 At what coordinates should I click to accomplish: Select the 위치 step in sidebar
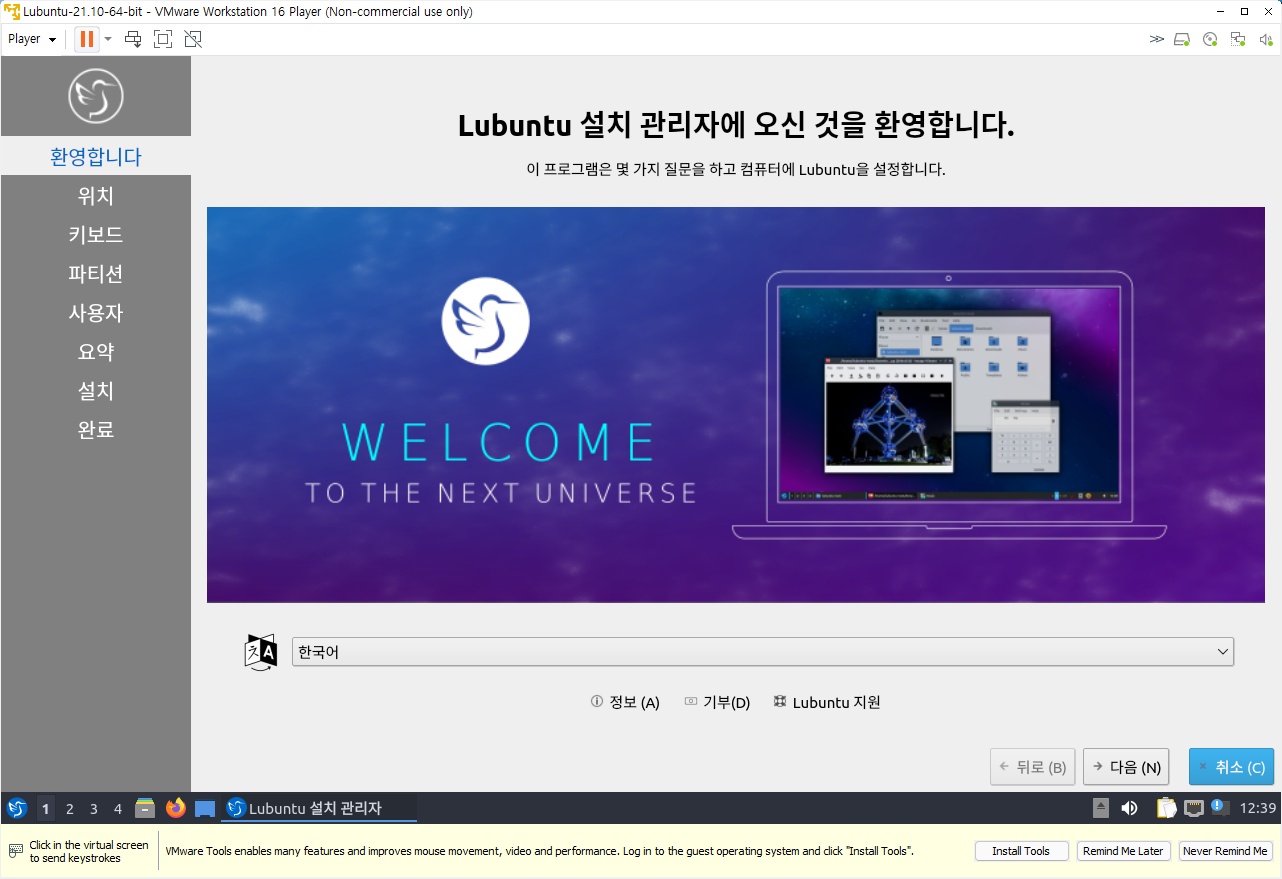[96, 196]
